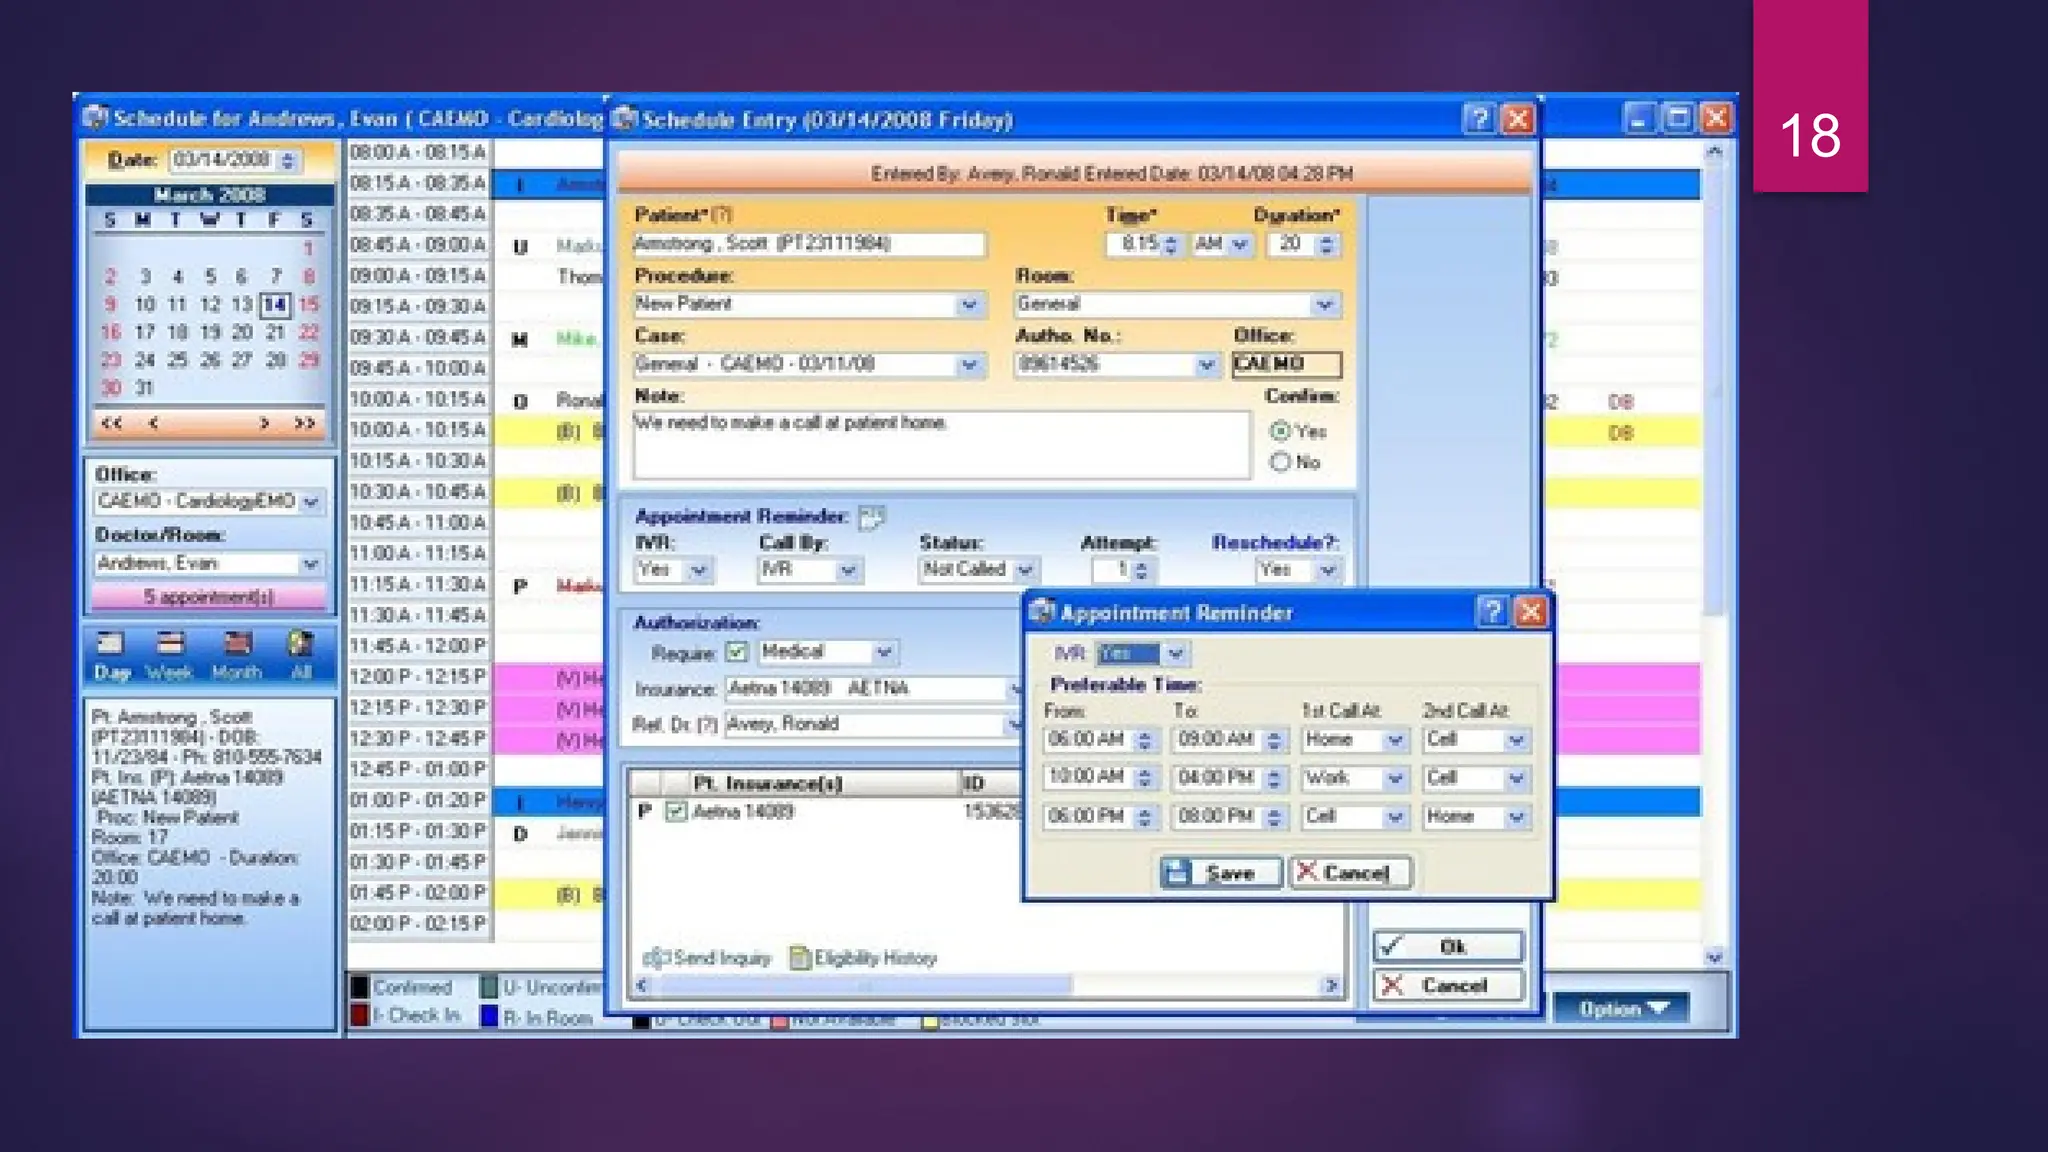Screen dimensions: 2048x1152
Task: Save the appointment reminder
Action: (1220, 873)
